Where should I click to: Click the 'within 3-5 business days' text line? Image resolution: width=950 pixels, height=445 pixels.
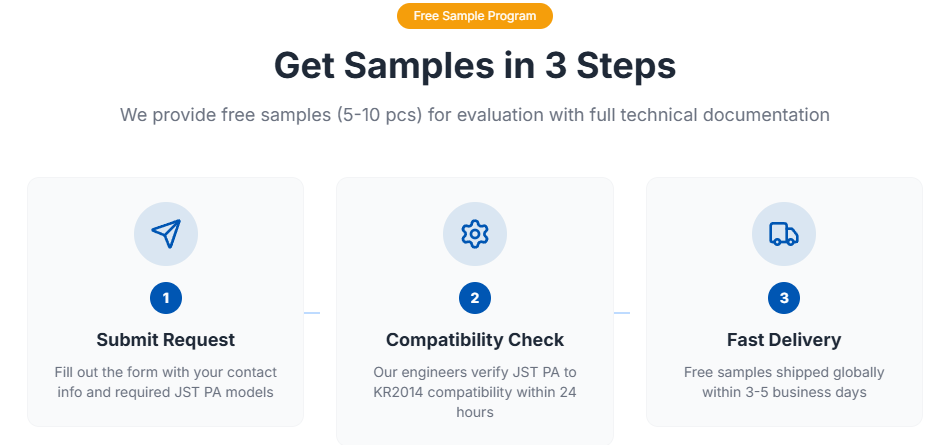784,392
